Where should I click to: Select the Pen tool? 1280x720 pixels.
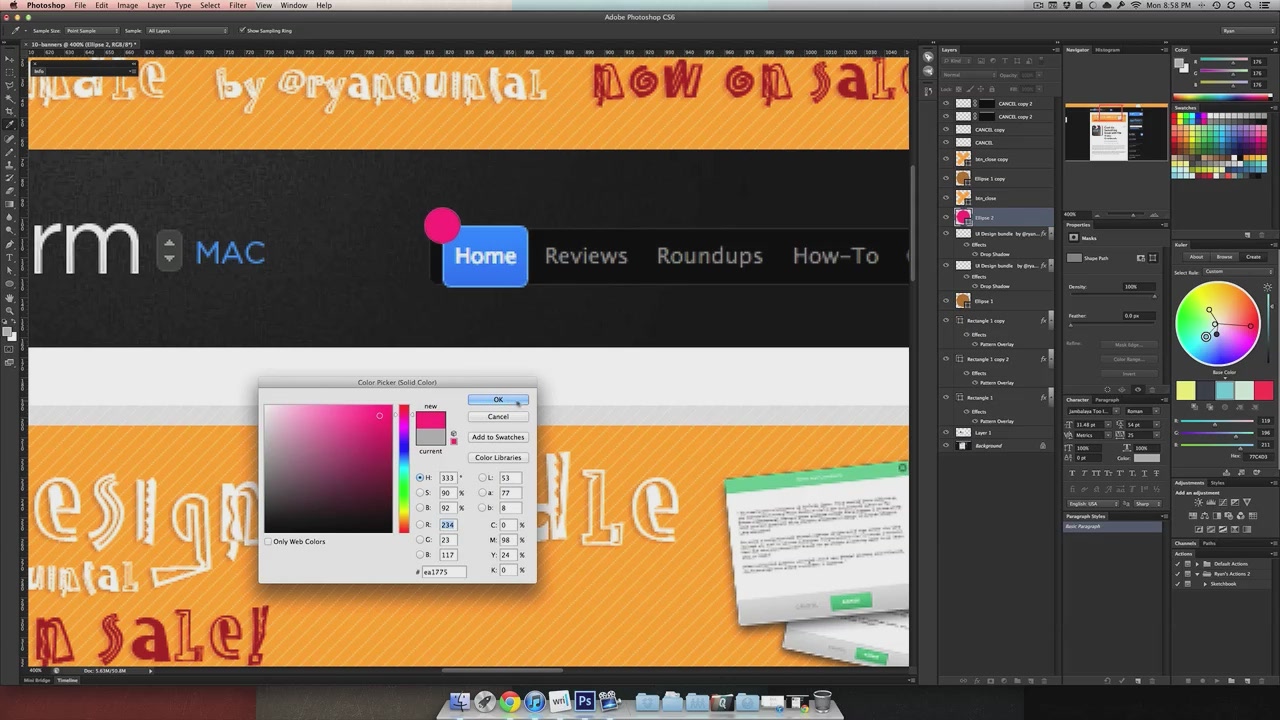[x=10, y=243]
